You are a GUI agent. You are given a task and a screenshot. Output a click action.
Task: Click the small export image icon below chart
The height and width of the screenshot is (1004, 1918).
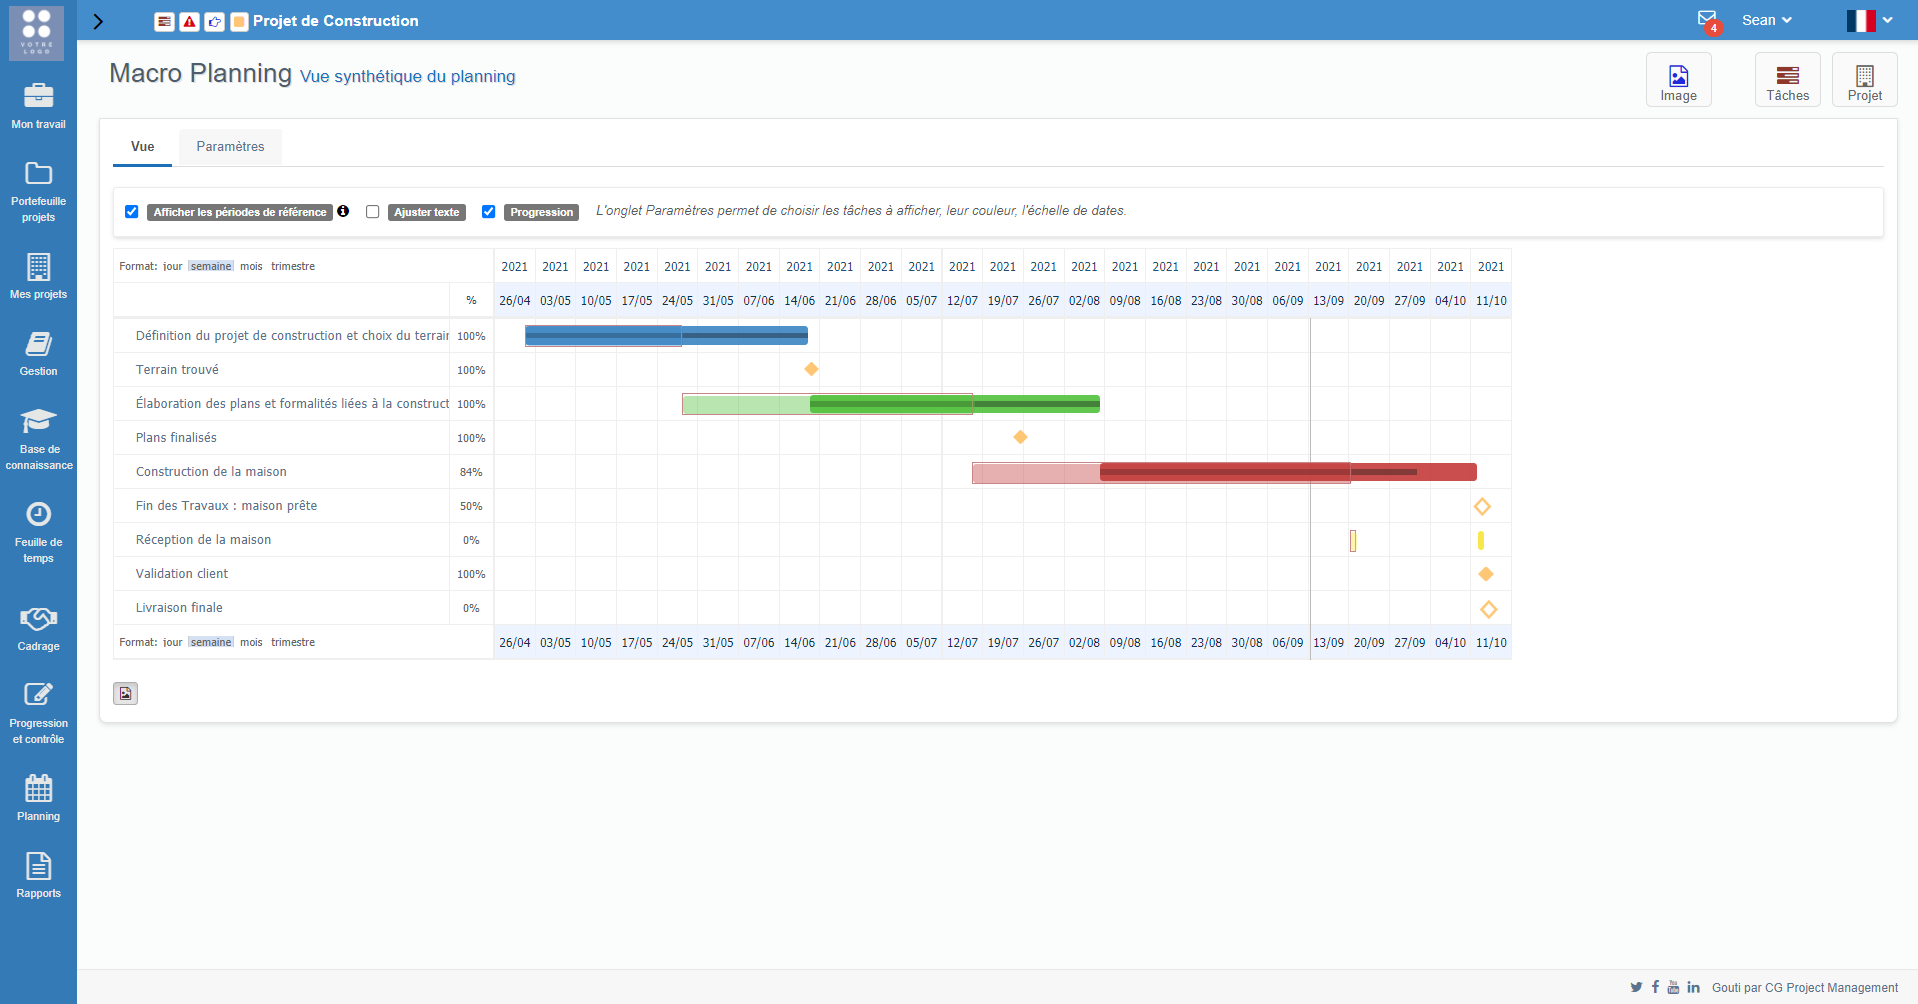[x=125, y=693]
